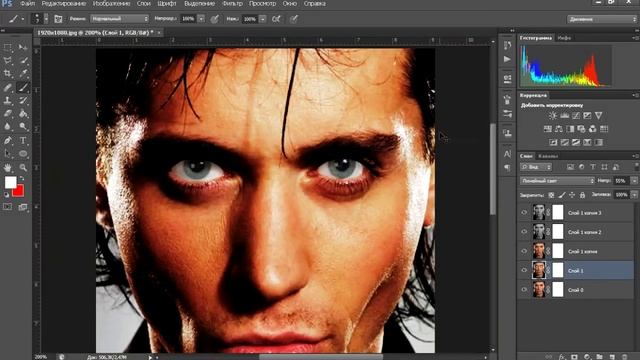Add a Photo Filter adjustment
Screen dimensions: 640x360
(x=581, y=129)
